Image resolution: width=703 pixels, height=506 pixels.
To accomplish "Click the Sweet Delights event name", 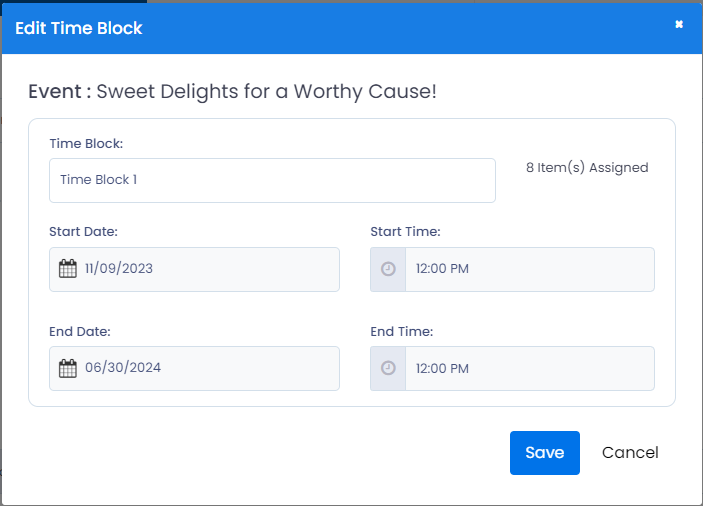I will (x=266, y=92).
